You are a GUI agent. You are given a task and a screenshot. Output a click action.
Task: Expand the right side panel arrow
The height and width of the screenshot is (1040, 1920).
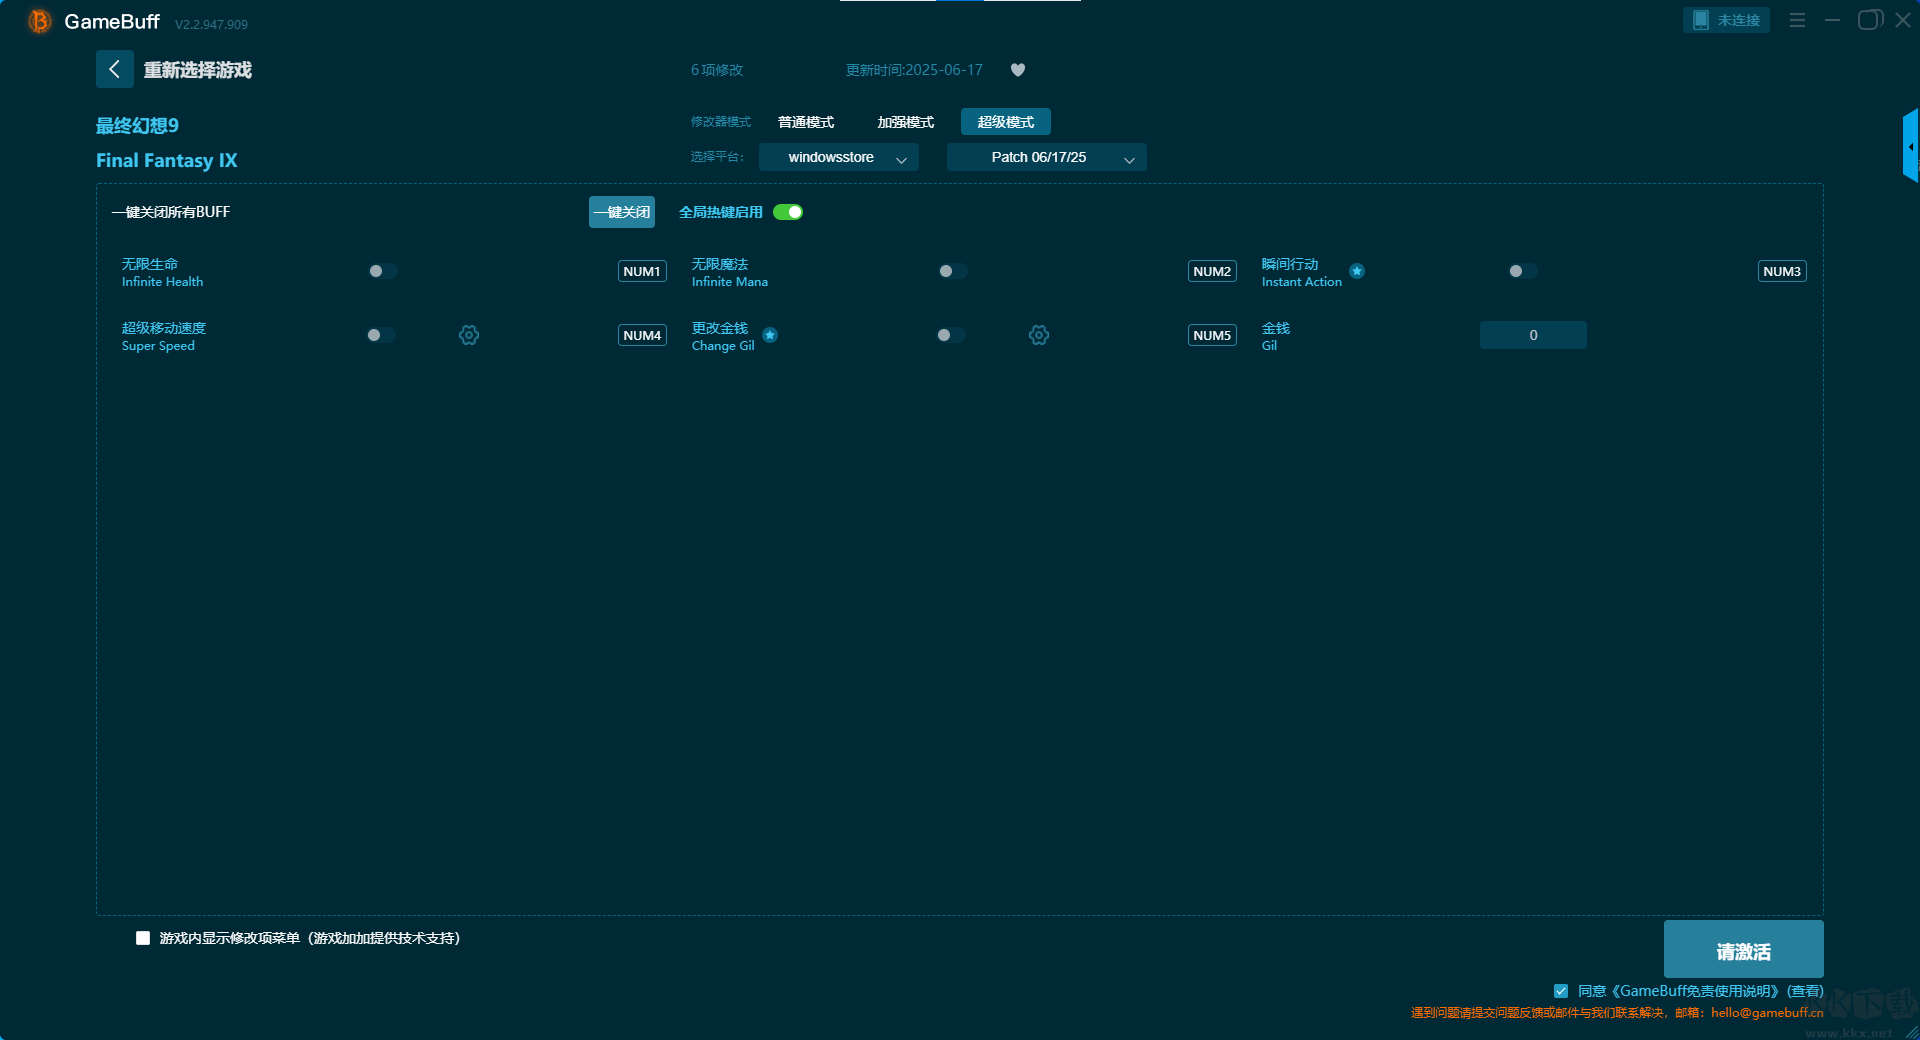click(1910, 147)
